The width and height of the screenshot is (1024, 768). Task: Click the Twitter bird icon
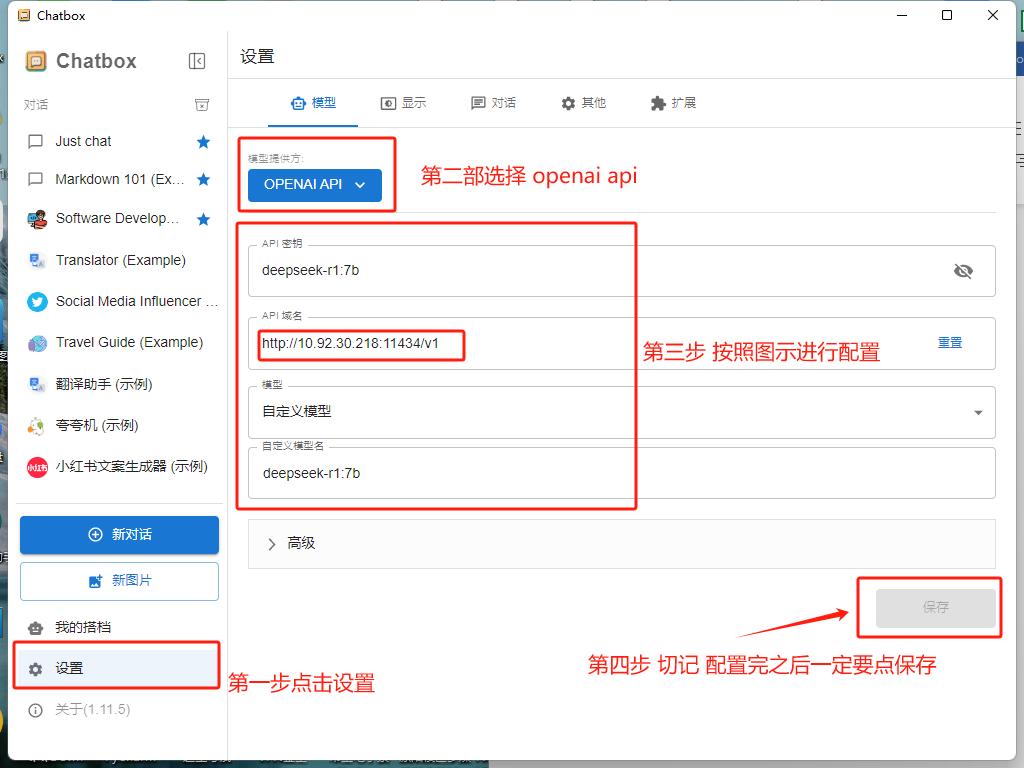click(37, 302)
